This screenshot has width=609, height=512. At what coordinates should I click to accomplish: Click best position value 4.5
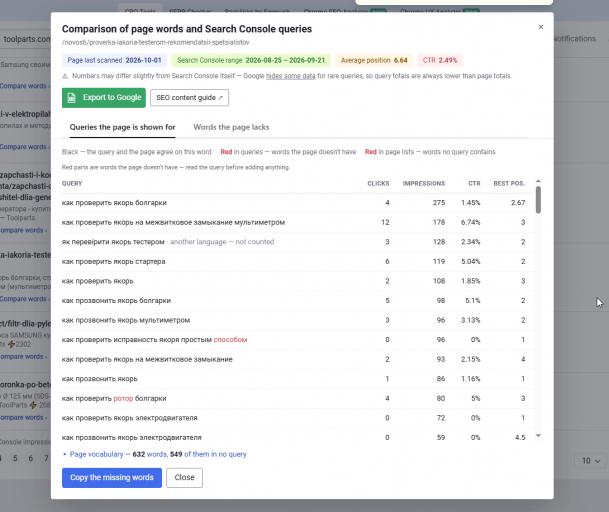click(520, 437)
